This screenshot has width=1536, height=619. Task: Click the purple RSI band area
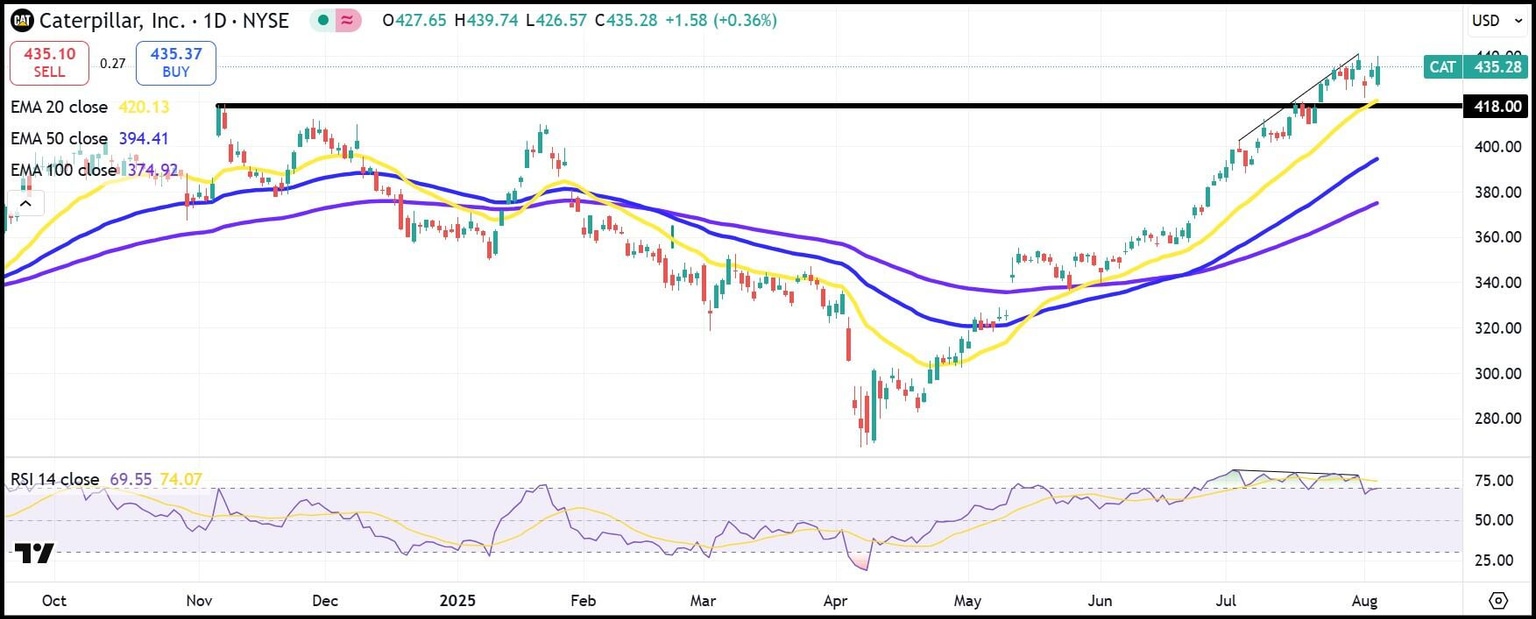(x=700, y=520)
